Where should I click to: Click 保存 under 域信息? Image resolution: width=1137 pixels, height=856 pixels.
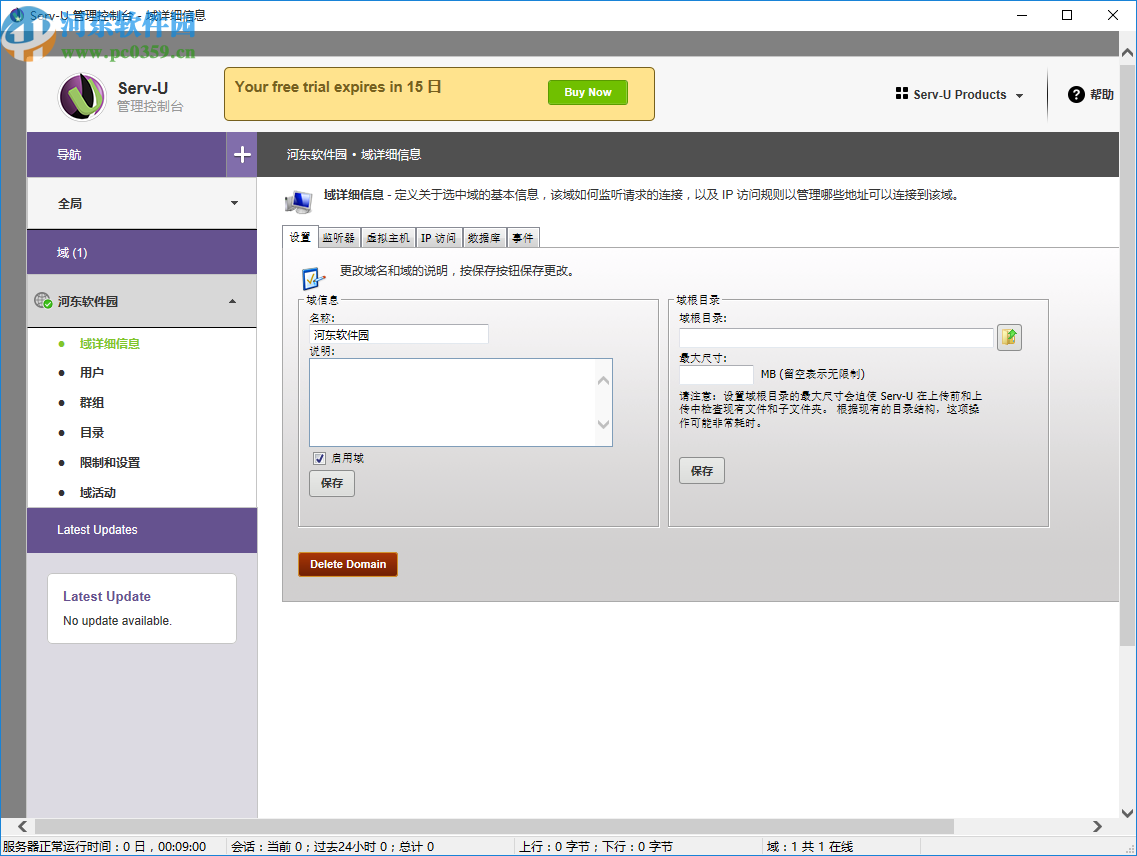click(x=332, y=483)
